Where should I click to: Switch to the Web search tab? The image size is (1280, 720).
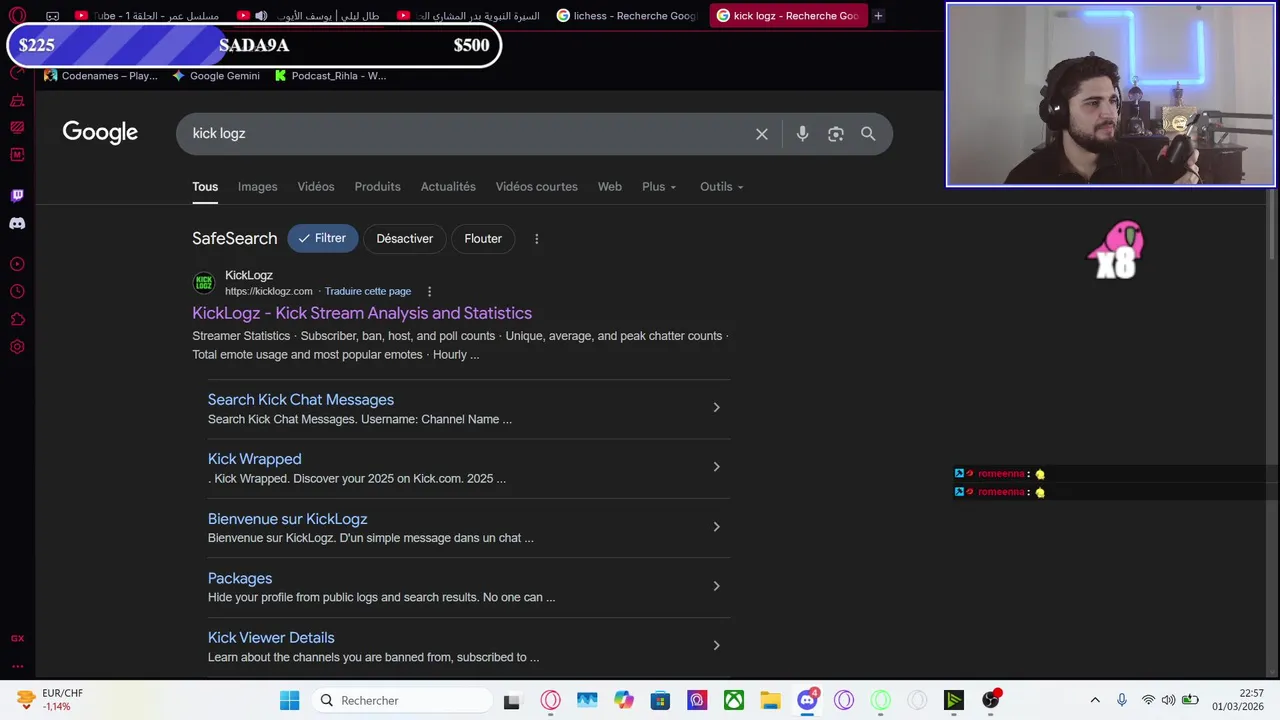pyautogui.click(x=610, y=187)
